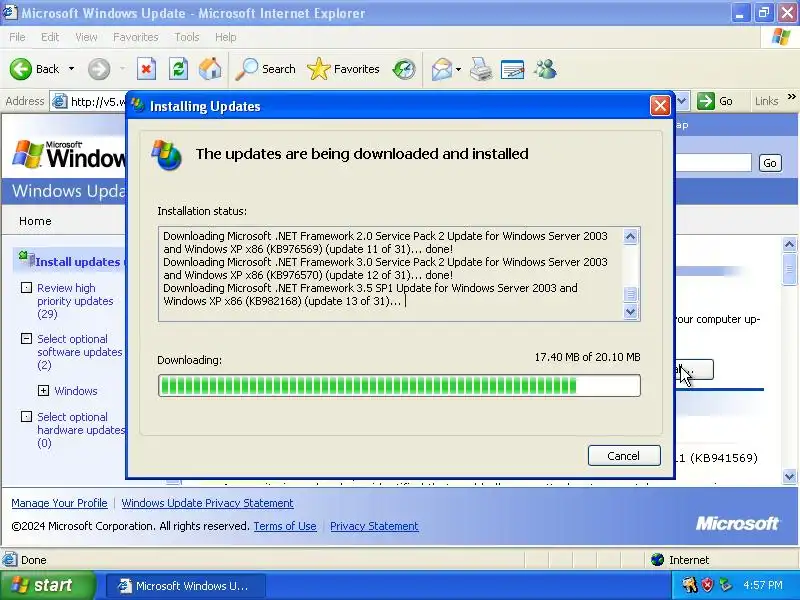Open the Favorites star toolbar button
The image size is (800, 600).
343,69
